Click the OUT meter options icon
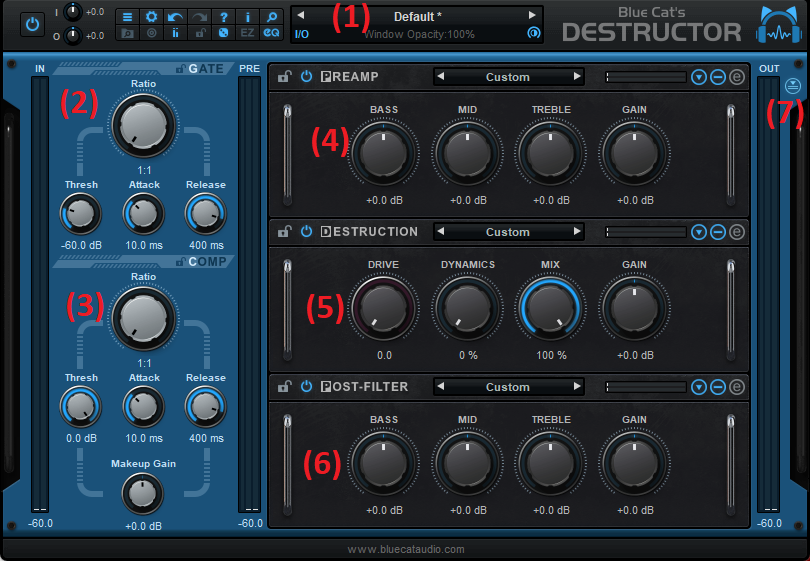810x561 pixels. pos(792,86)
